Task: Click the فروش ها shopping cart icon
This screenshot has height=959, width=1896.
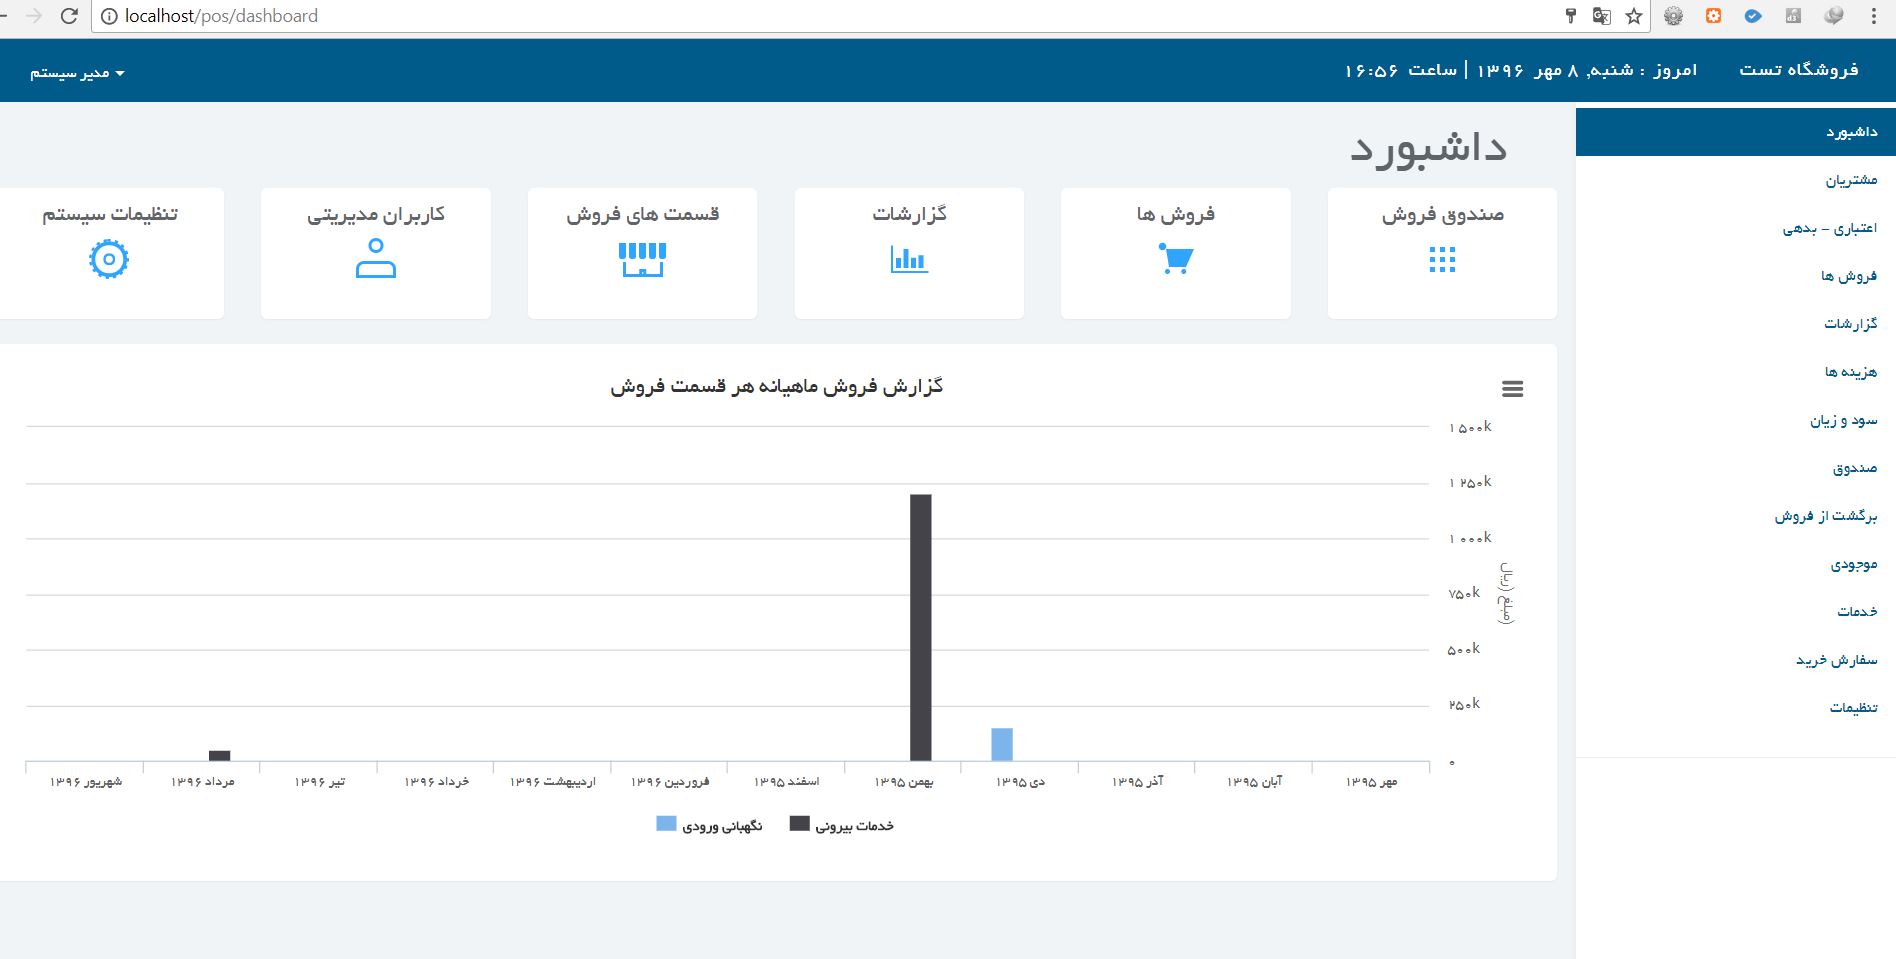Action: click(x=1175, y=260)
